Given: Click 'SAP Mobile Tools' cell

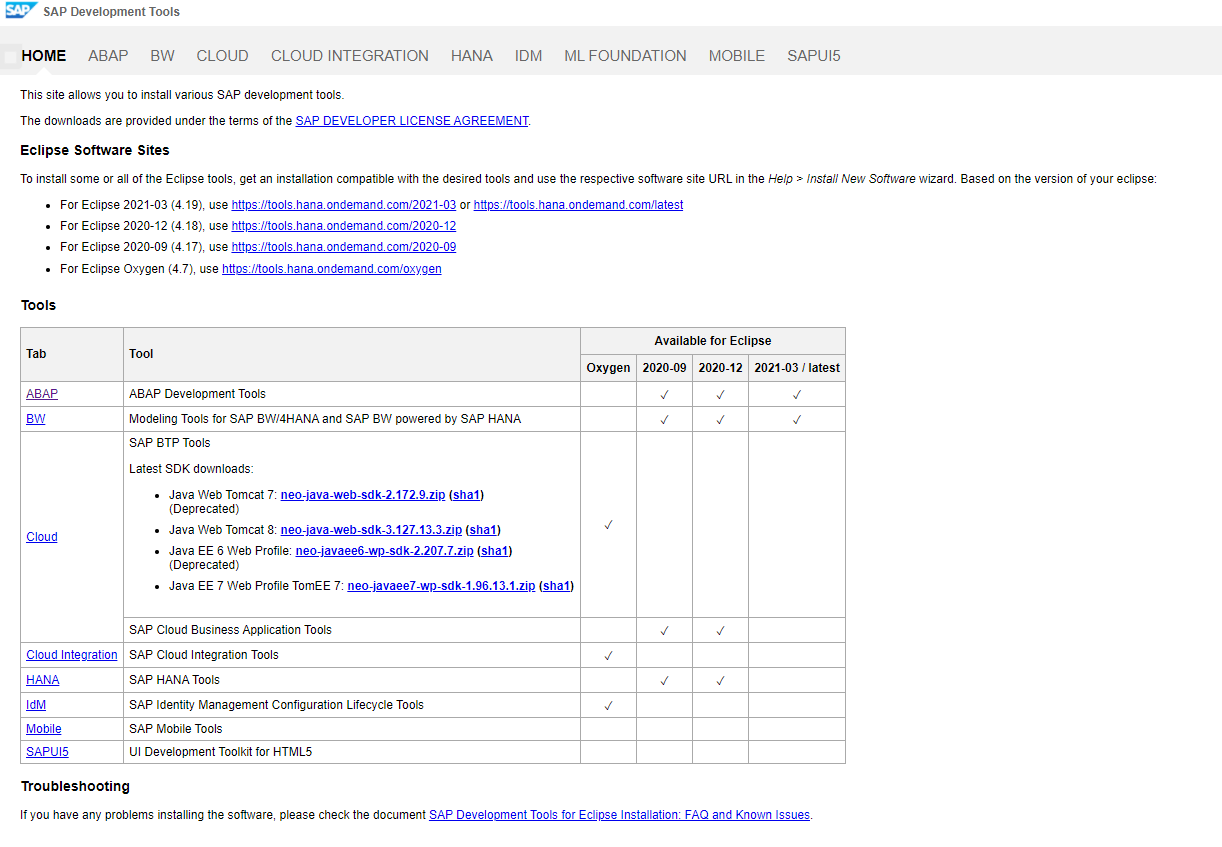Looking at the screenshot, I should click(x=352, y=729).
